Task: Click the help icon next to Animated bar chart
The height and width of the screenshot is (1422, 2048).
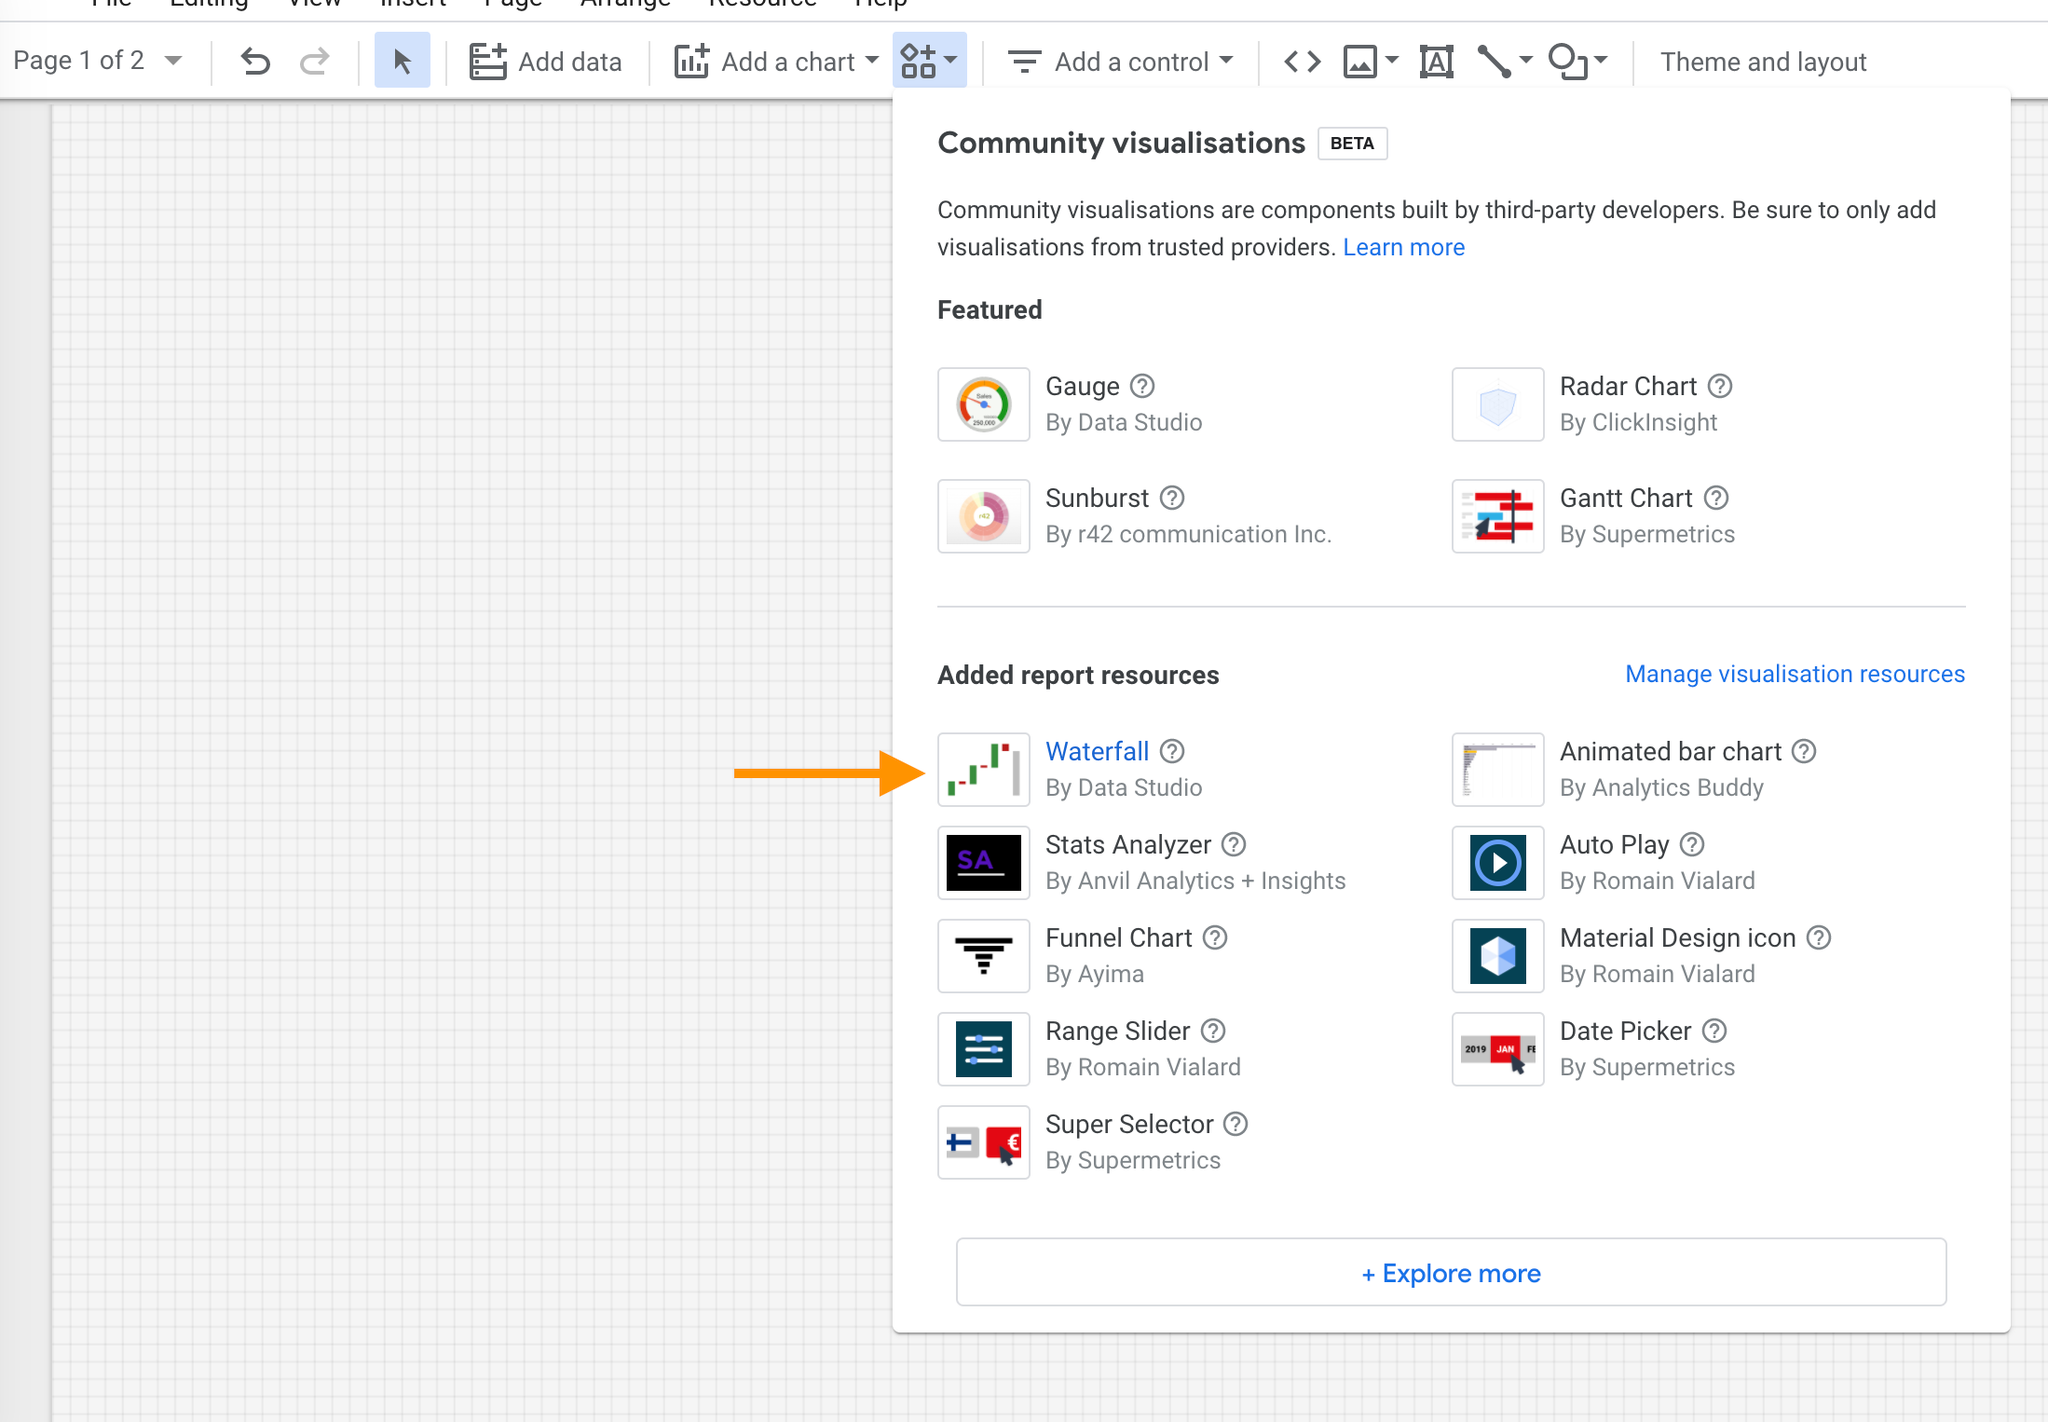Action: [1804, 751]
